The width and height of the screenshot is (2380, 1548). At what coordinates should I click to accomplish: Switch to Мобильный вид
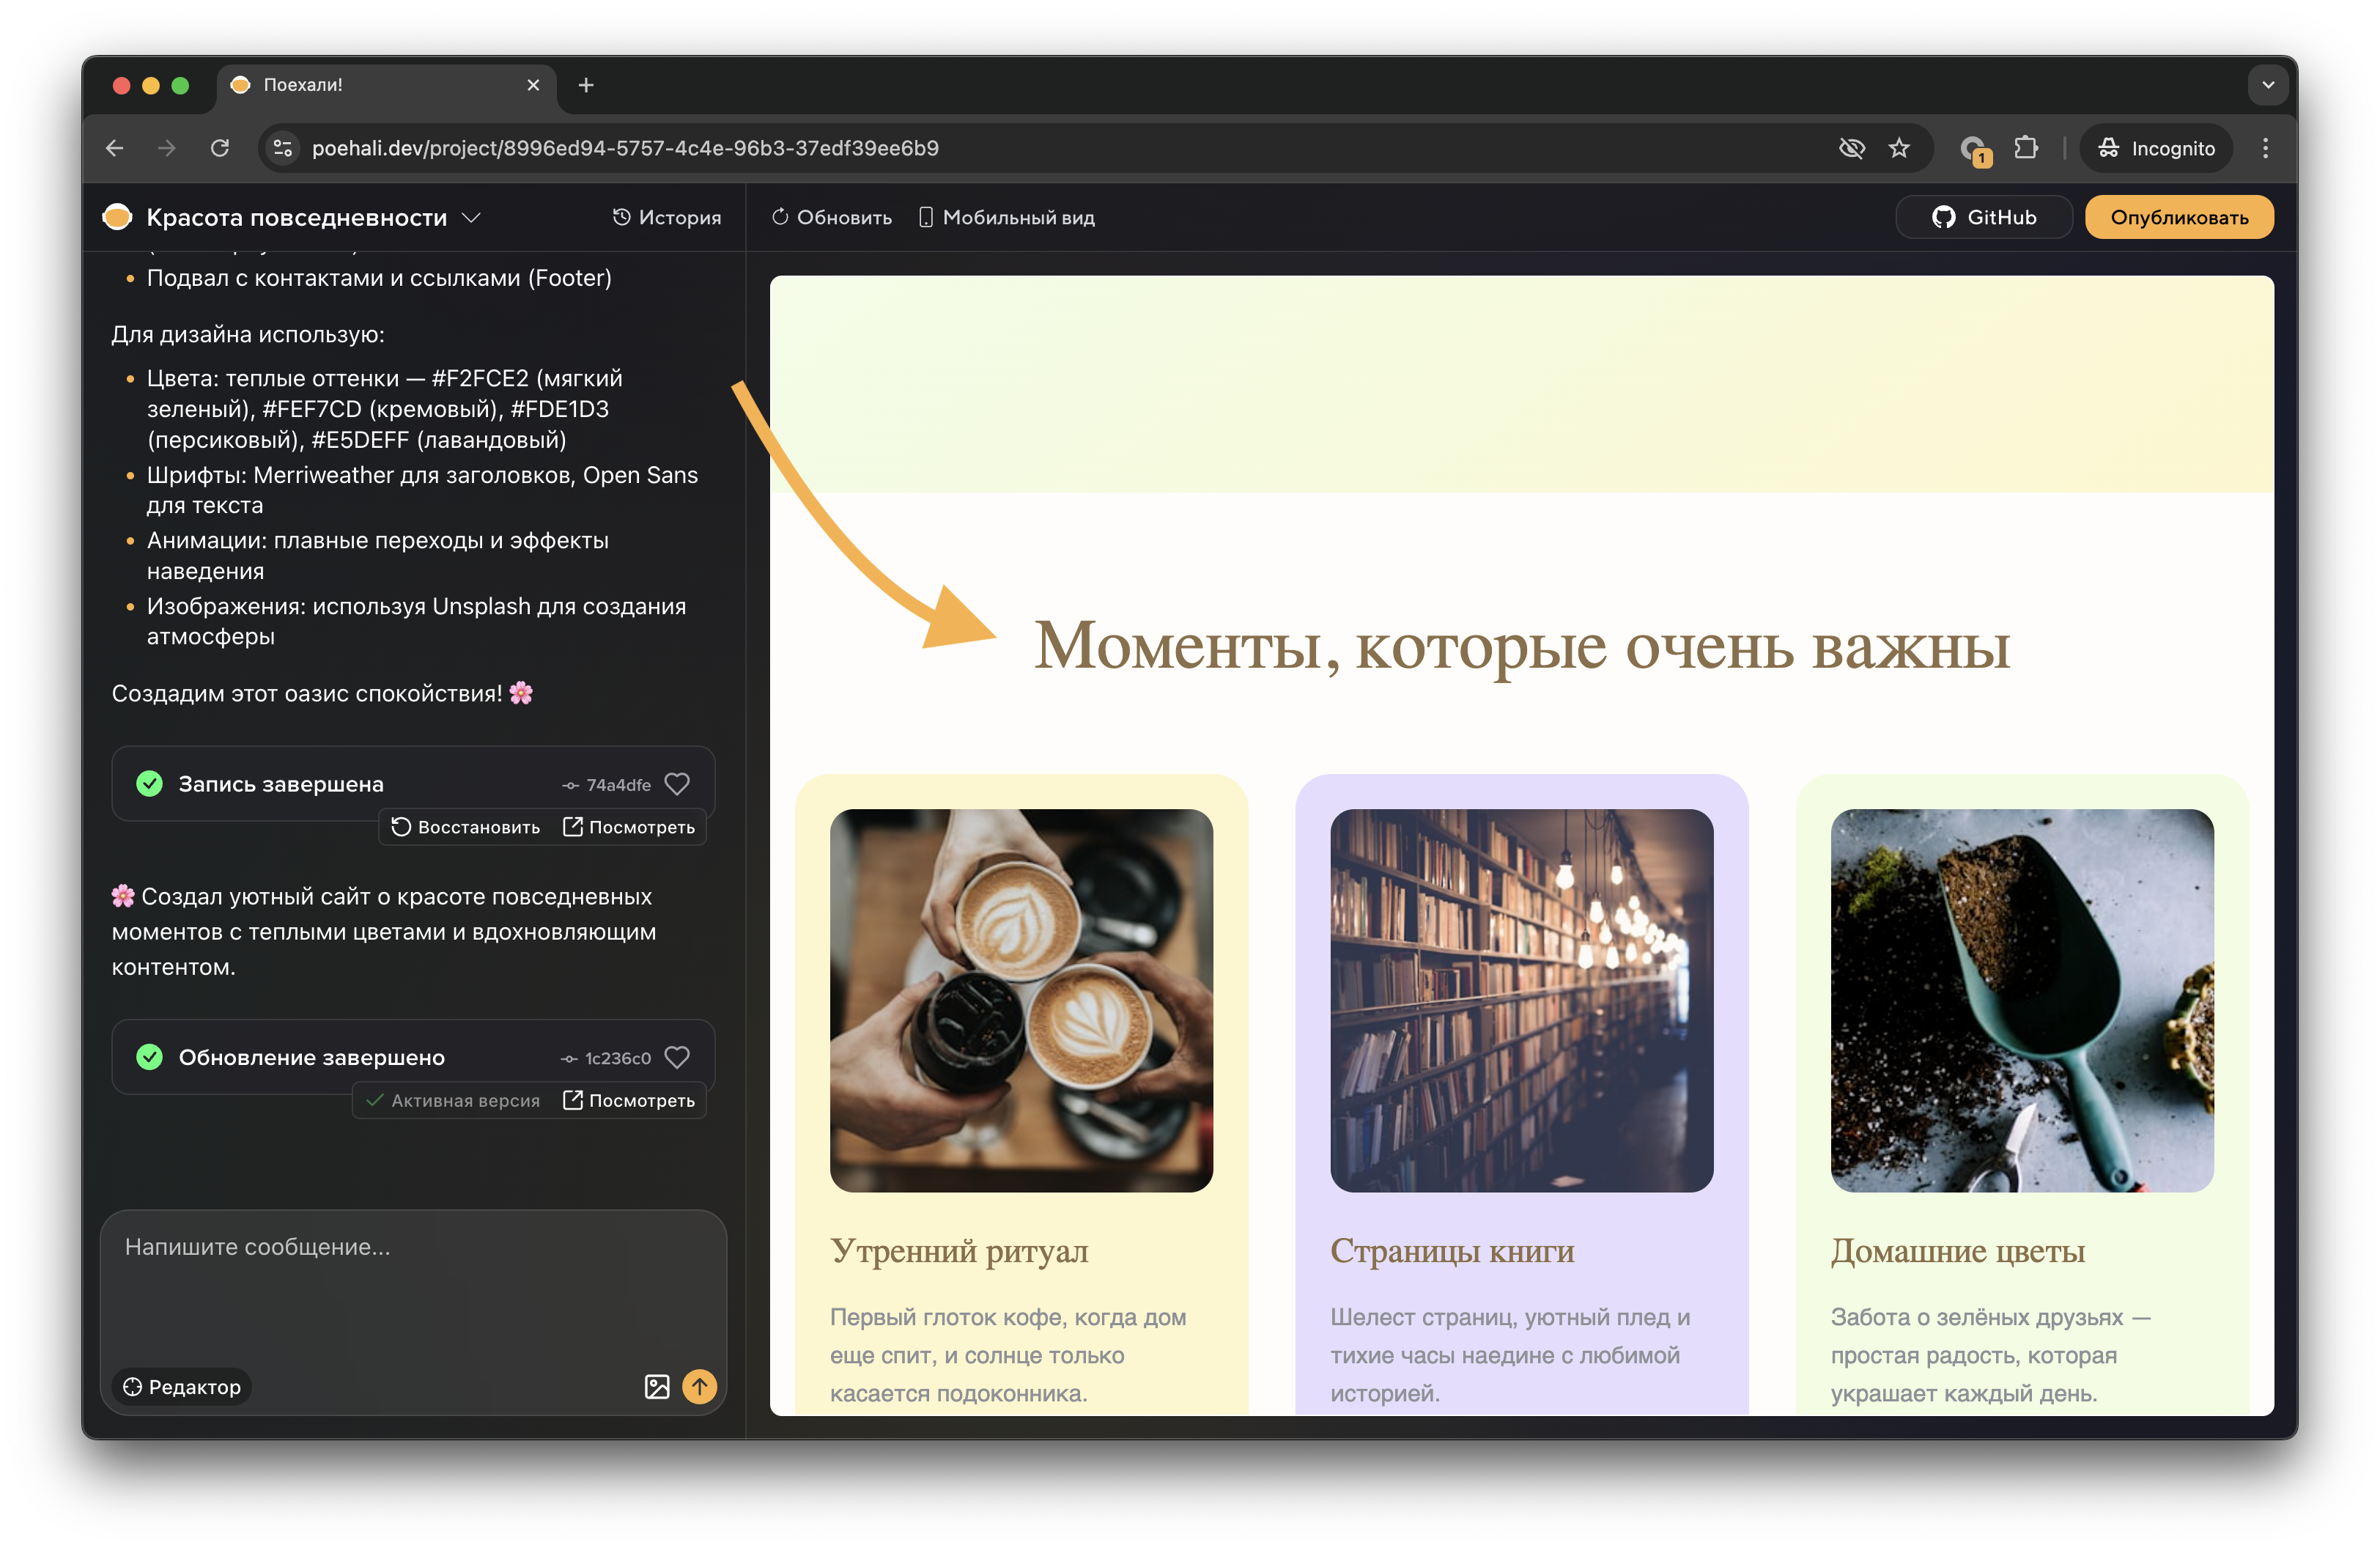click(x=1005, y=216)
